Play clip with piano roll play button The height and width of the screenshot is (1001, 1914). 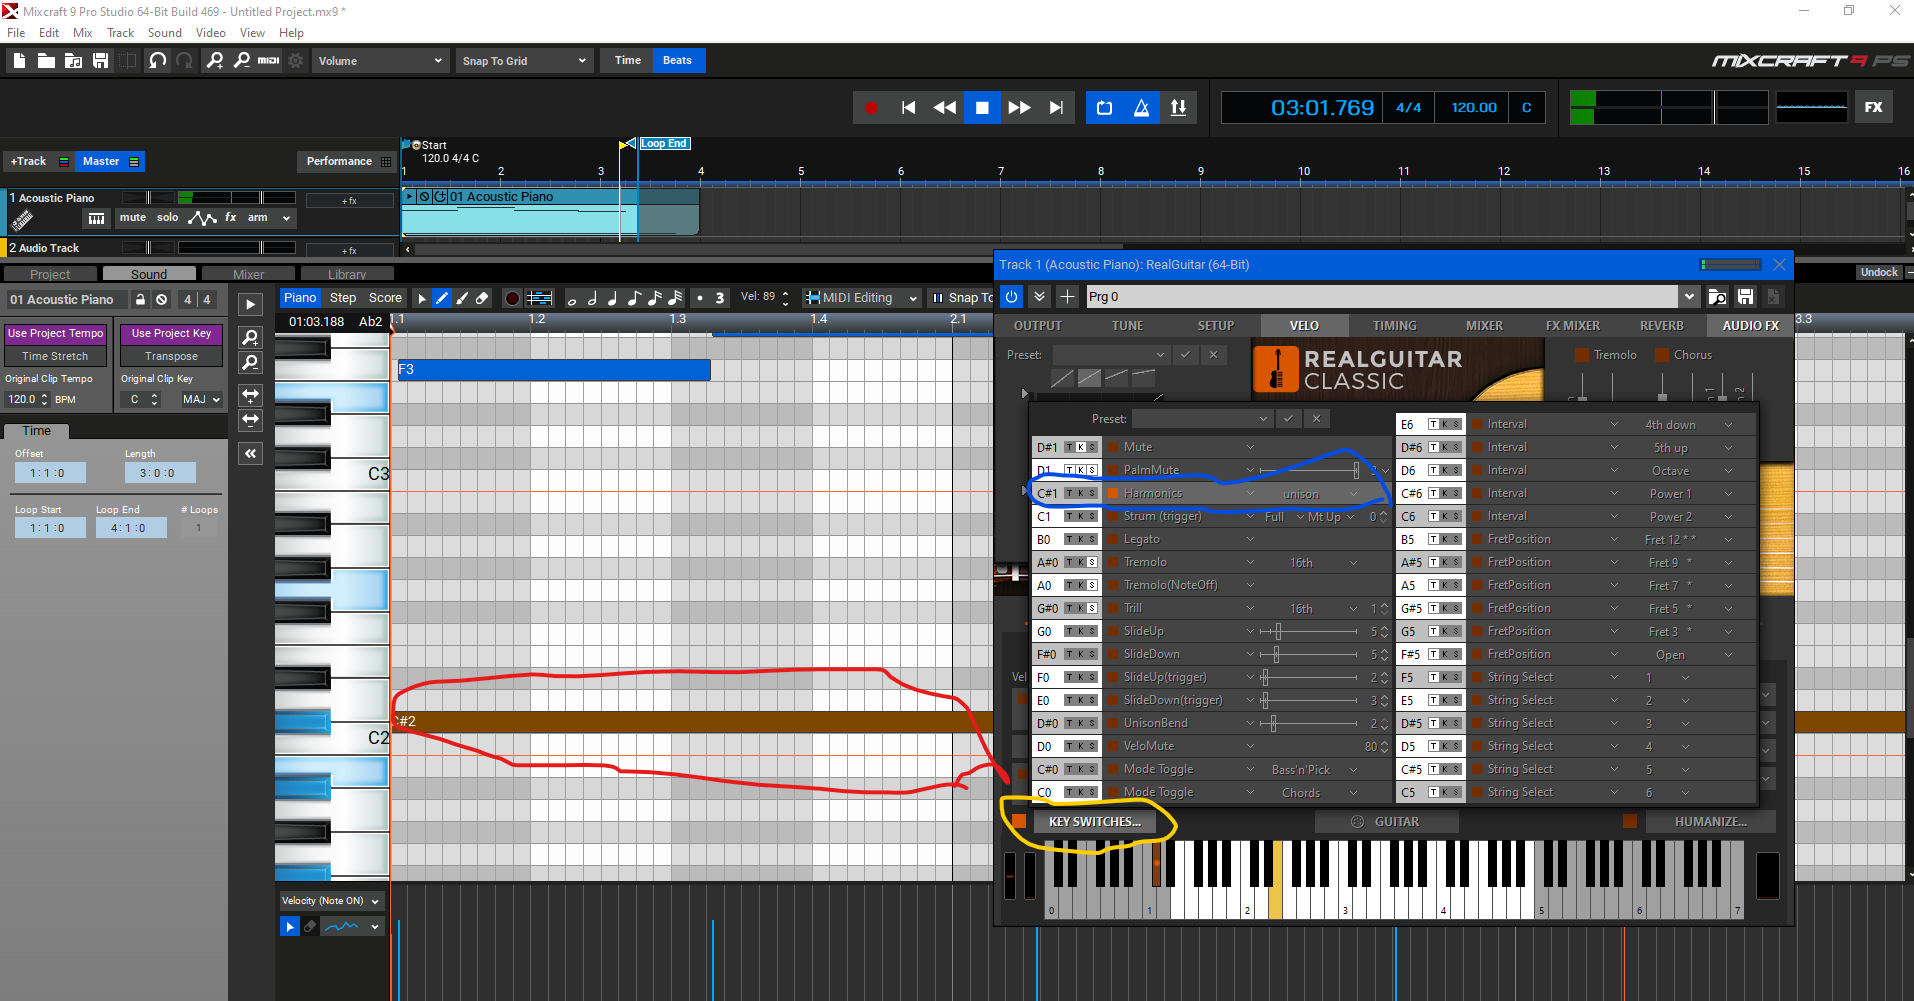(251, 304)
